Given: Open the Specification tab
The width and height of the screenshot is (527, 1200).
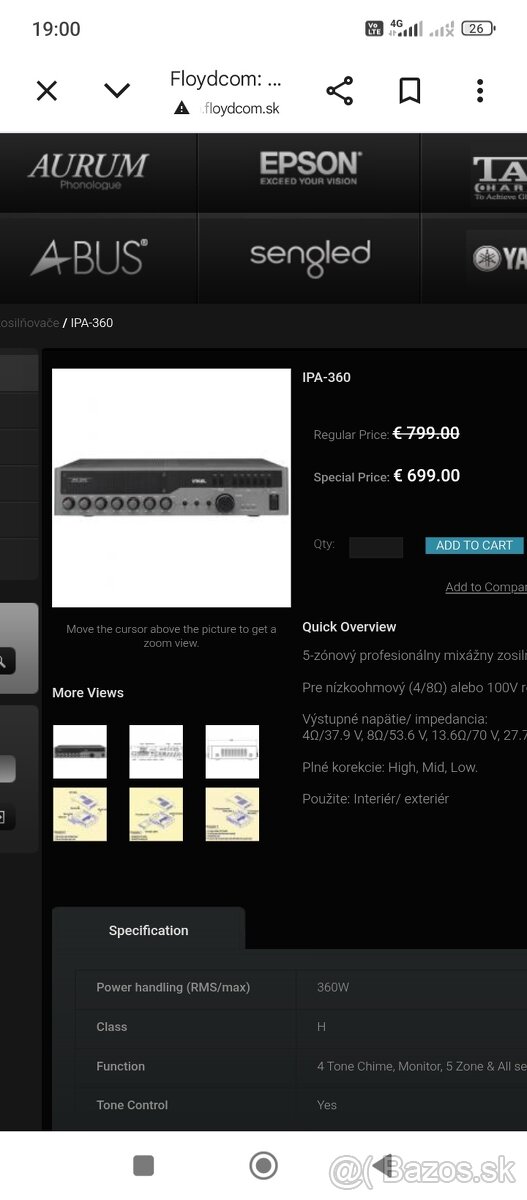Looking at the screenshot, I should click(x=148, y=930).
